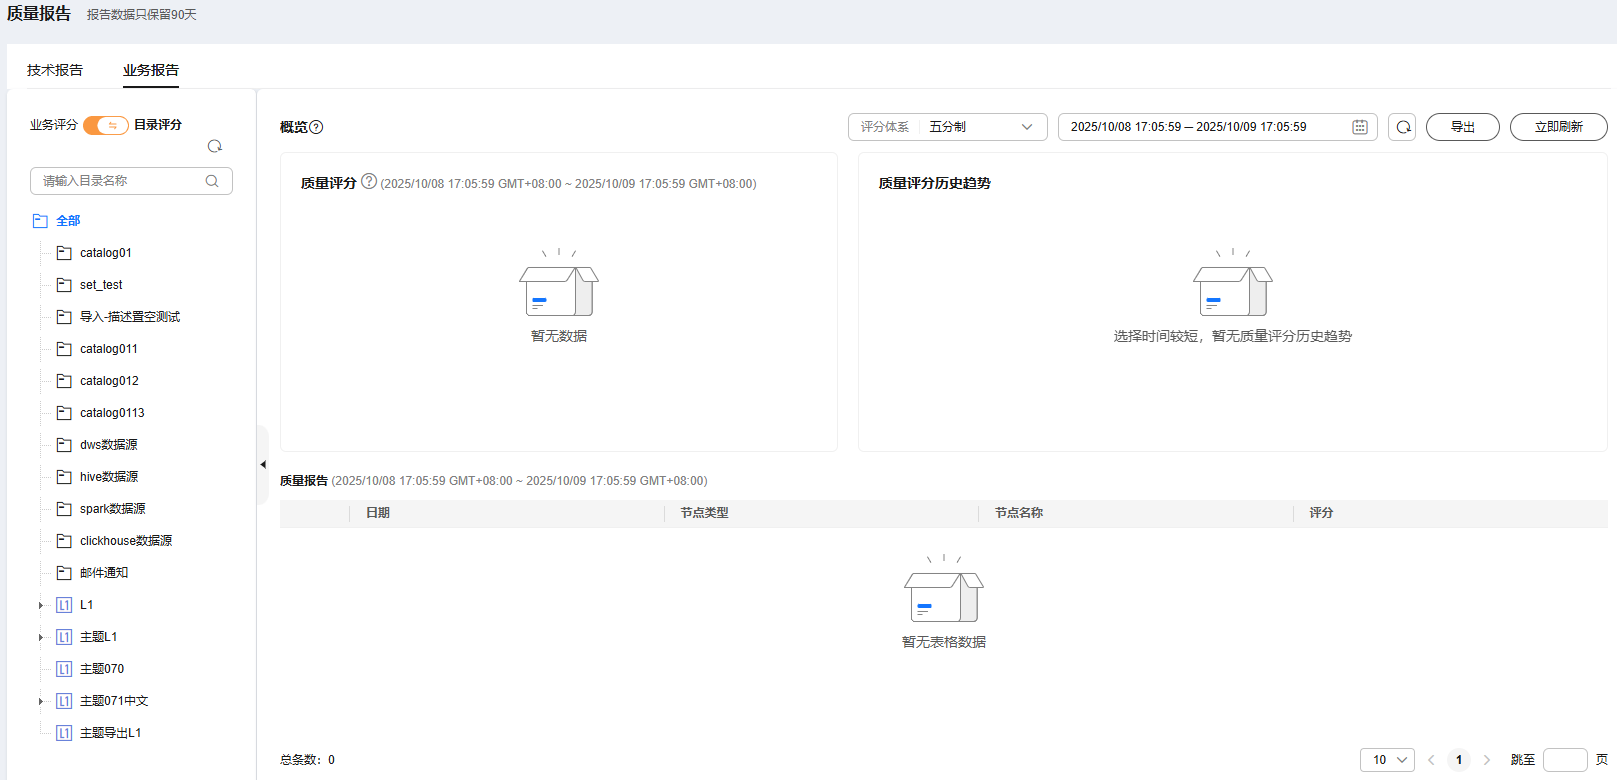Select the 业务报告 tab
Image resolution: width=1617 pixels, height=780 pixels.
tap(151, 70)
